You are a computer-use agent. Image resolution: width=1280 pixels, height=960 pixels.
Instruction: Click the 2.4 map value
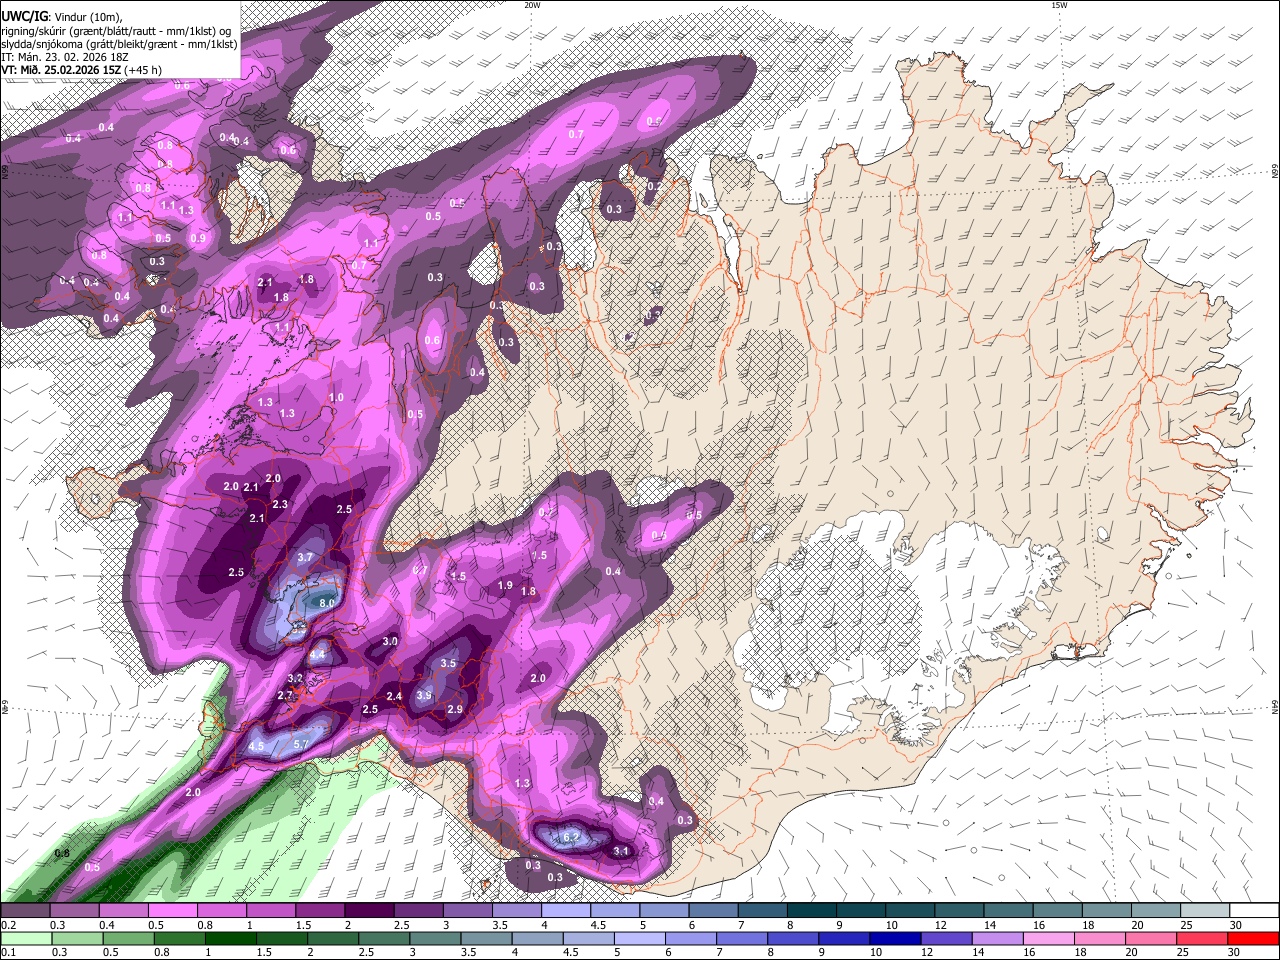point(394,696)
